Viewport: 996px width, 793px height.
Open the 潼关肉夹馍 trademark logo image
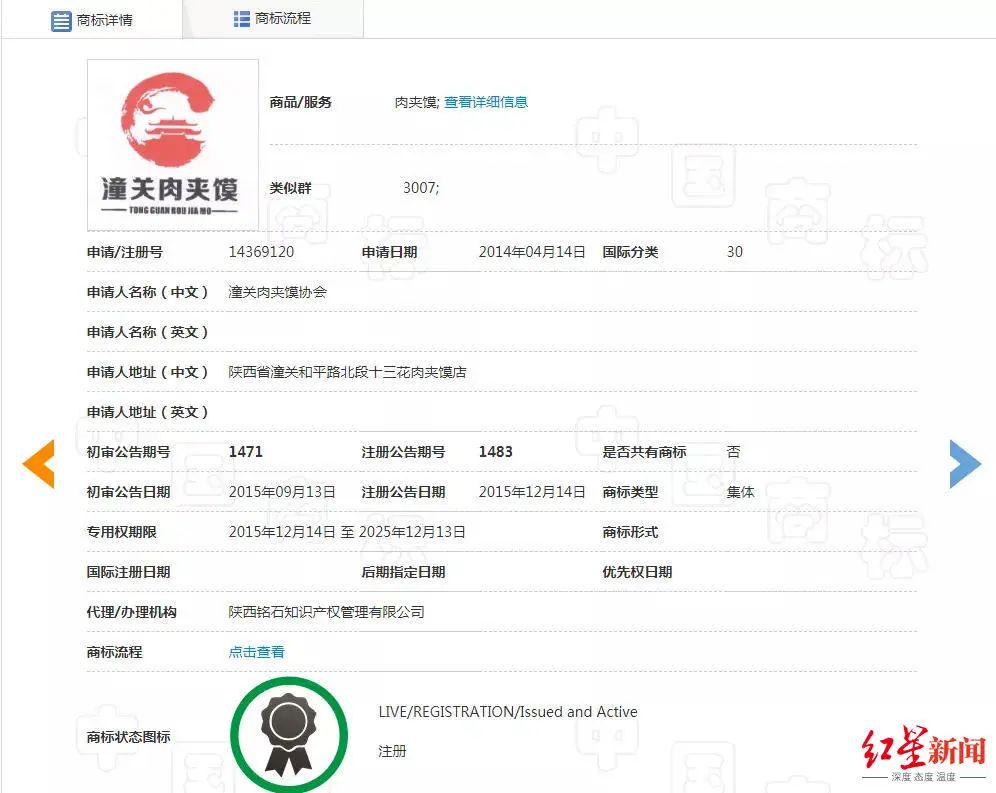(172, 145)
